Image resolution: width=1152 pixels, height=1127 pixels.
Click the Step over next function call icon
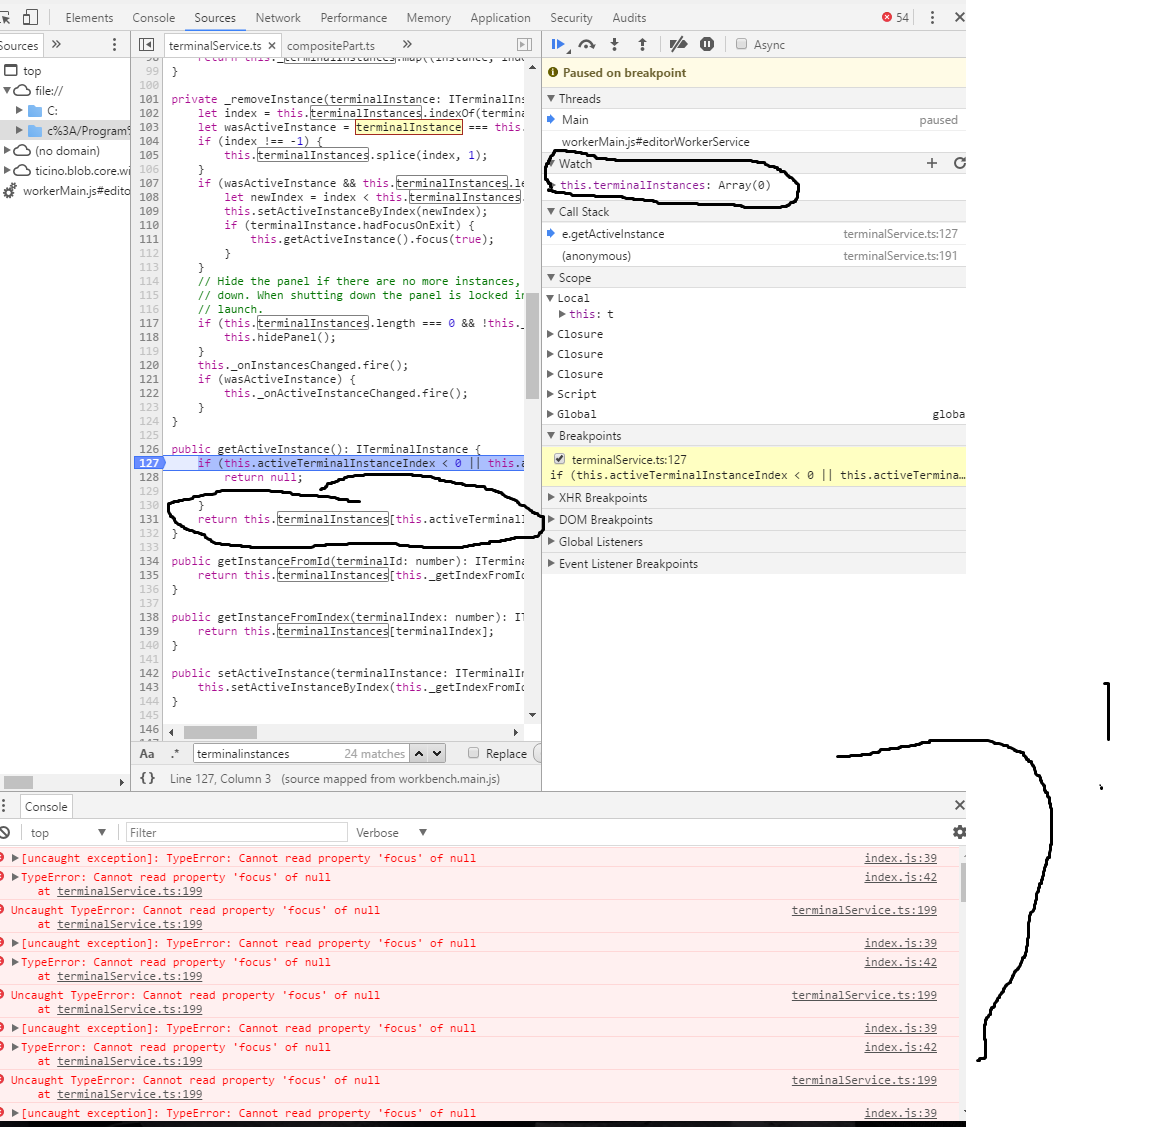pos(587,44)
